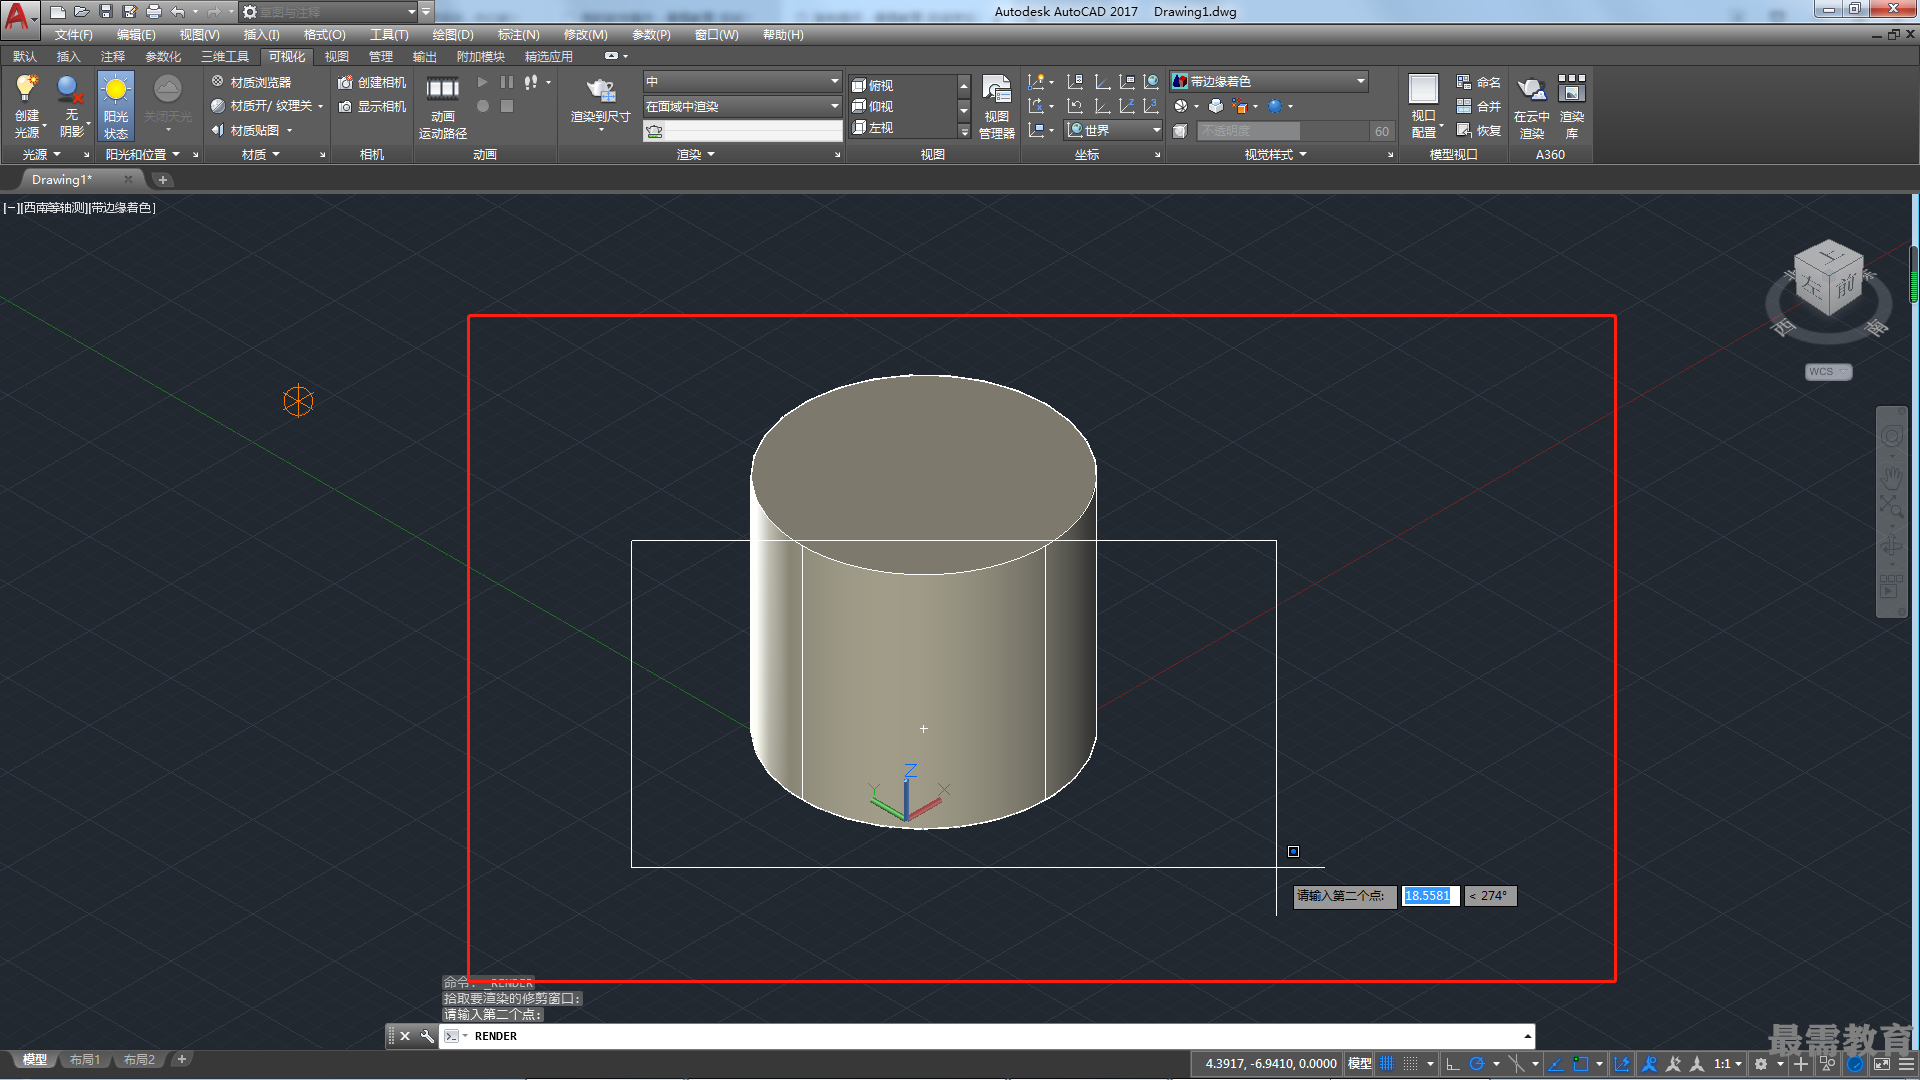
Task: Open the Render Gallery (渲染库) icon
Action: click(x=1571, y=90)
